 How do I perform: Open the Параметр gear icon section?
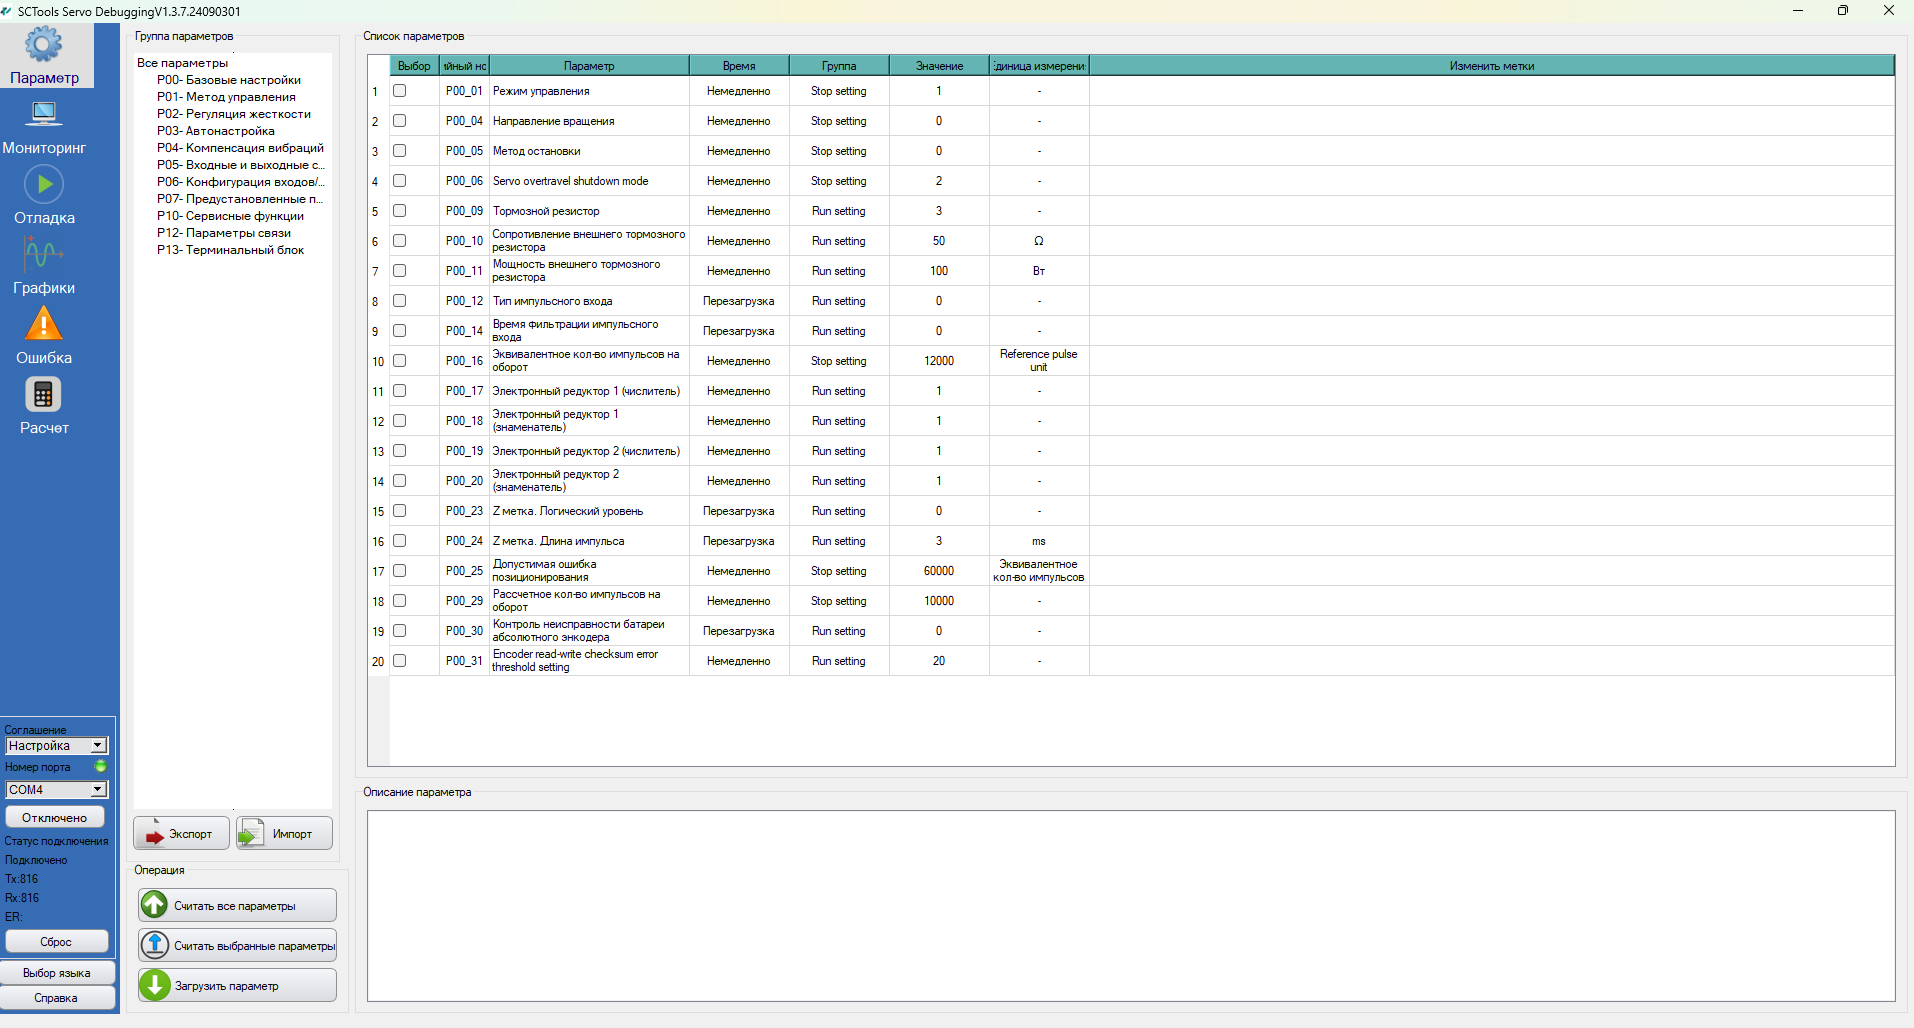pos(44,44)
